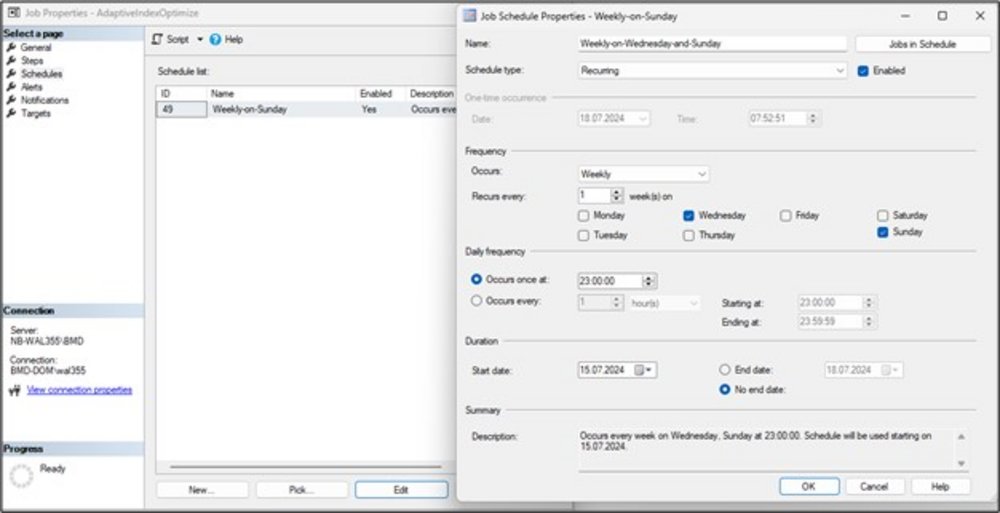The image size is (1000, 513).
Task: Open Help from the toolbar icon
Action: click(x=215, y=39)
